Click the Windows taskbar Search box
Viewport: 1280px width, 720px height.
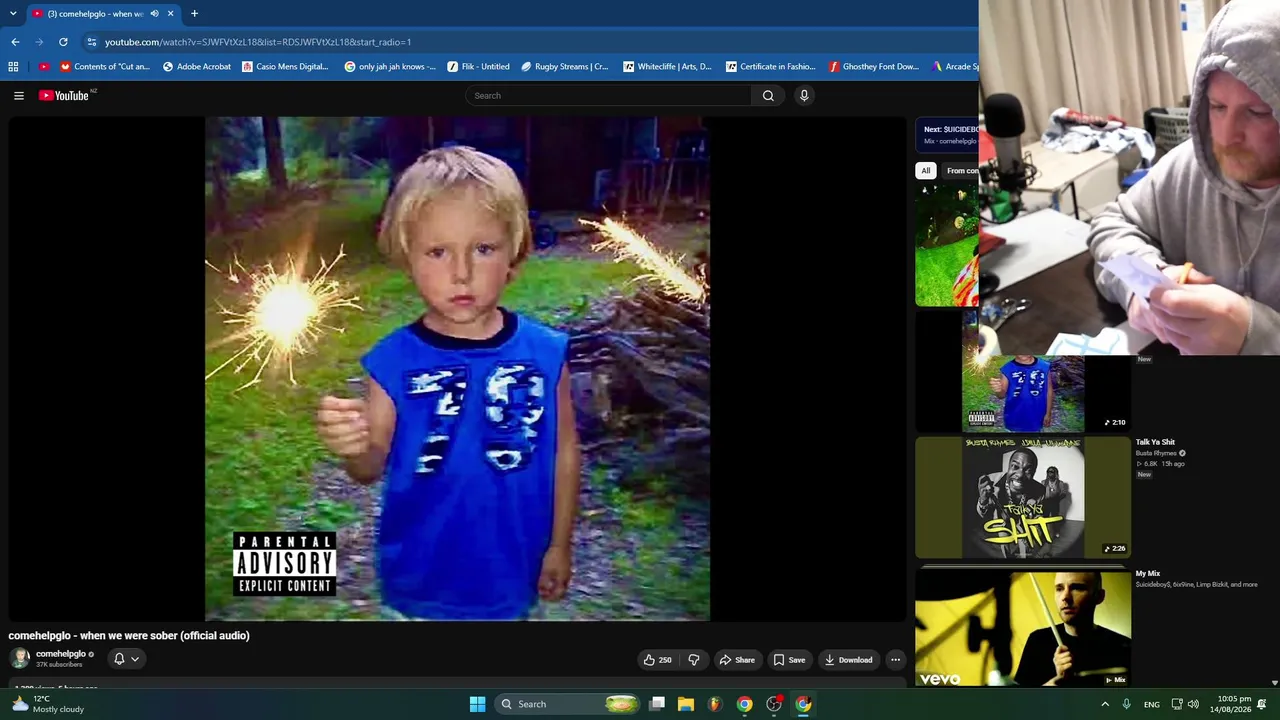pos(568,704)
